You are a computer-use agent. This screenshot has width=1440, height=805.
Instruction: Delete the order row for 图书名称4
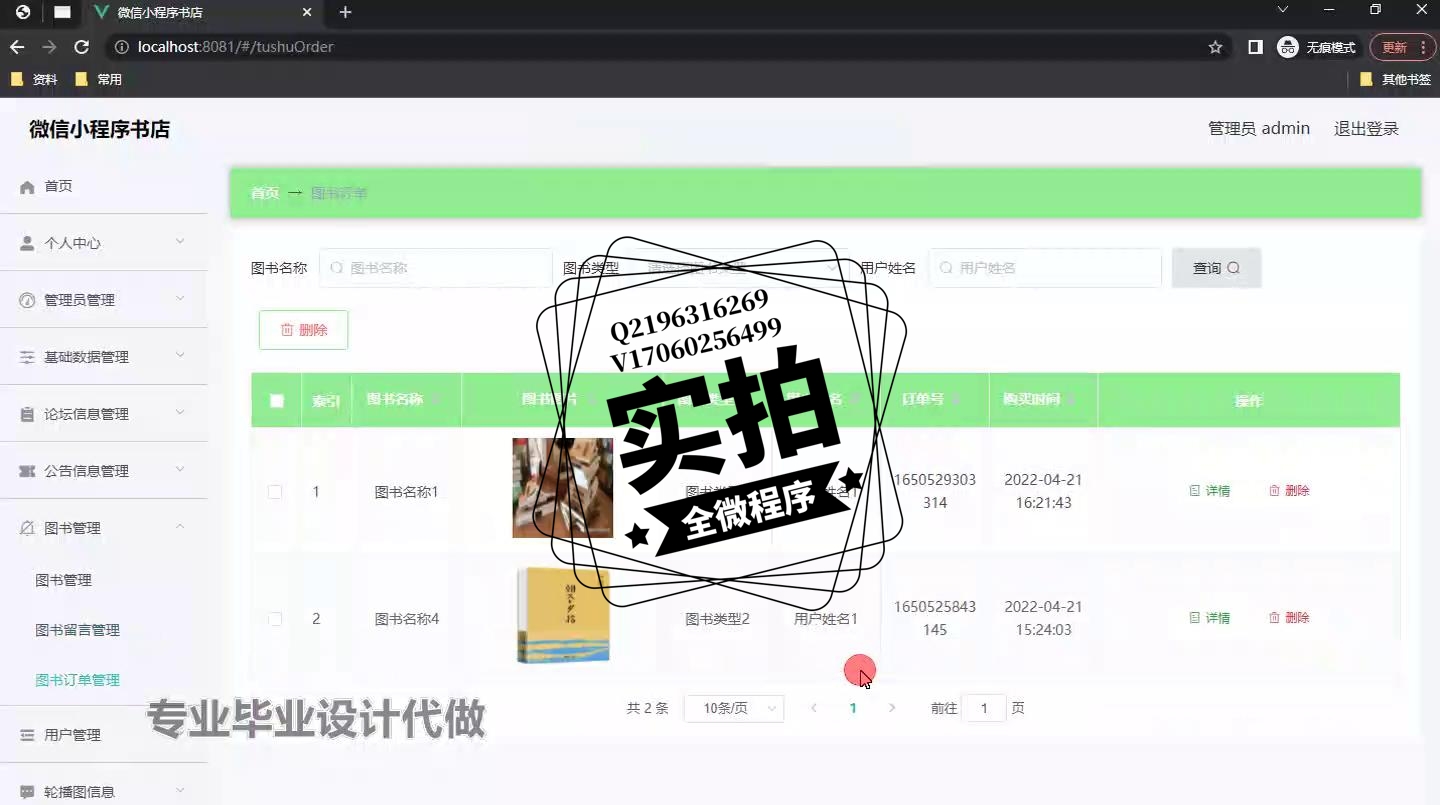[x=1289, y=618]
